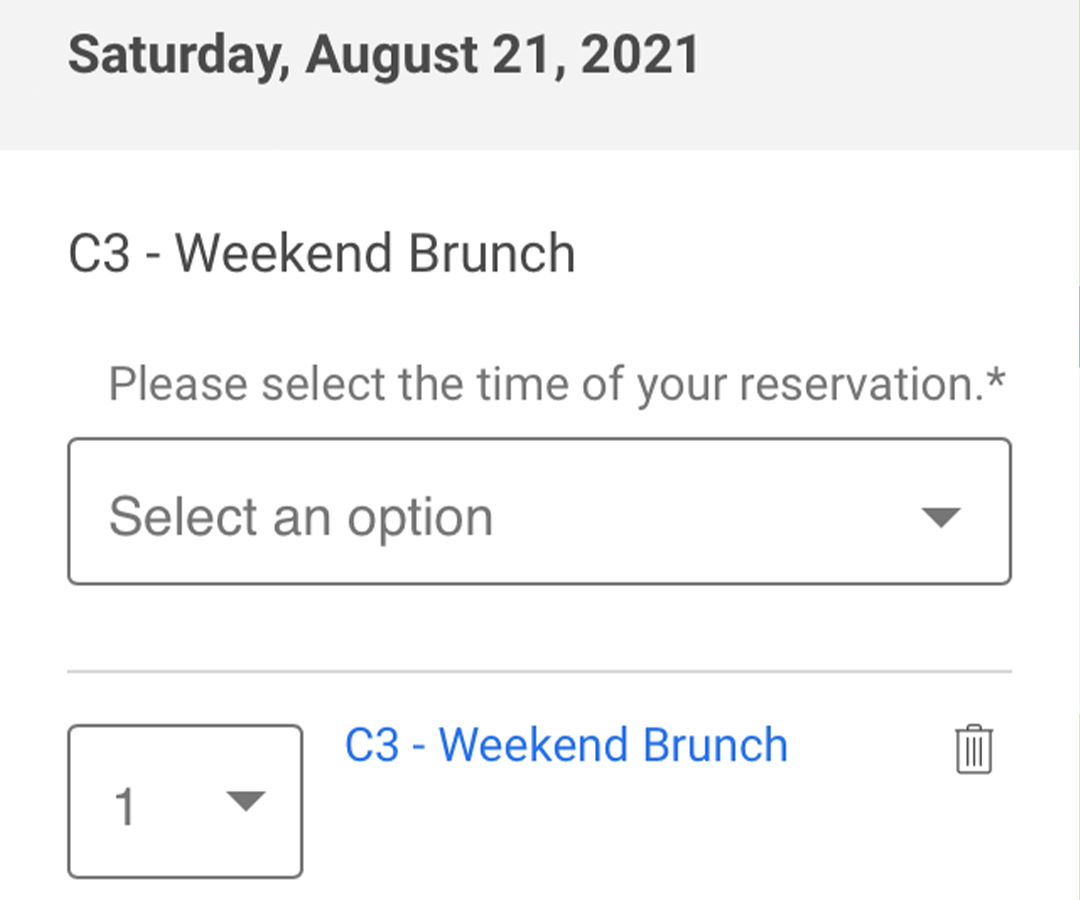Click the number 1 in quantity box
The height and width of the screenshot is (900, 1080).
125,807
